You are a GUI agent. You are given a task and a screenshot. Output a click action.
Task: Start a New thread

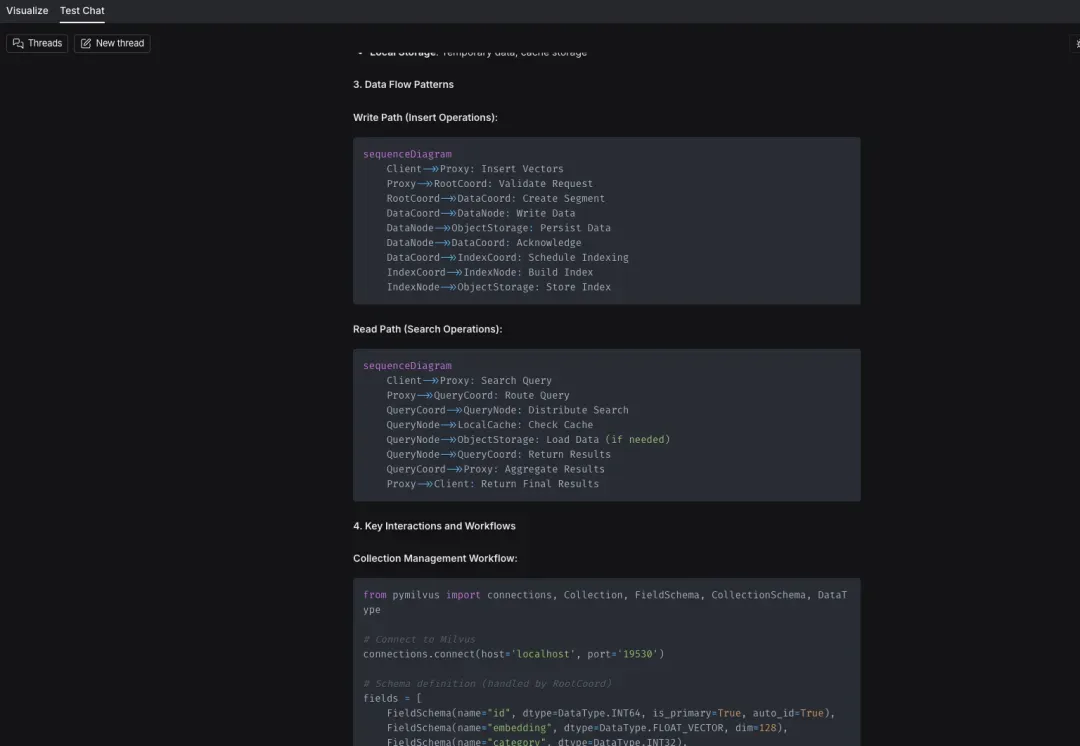click(x=112, y=43)
